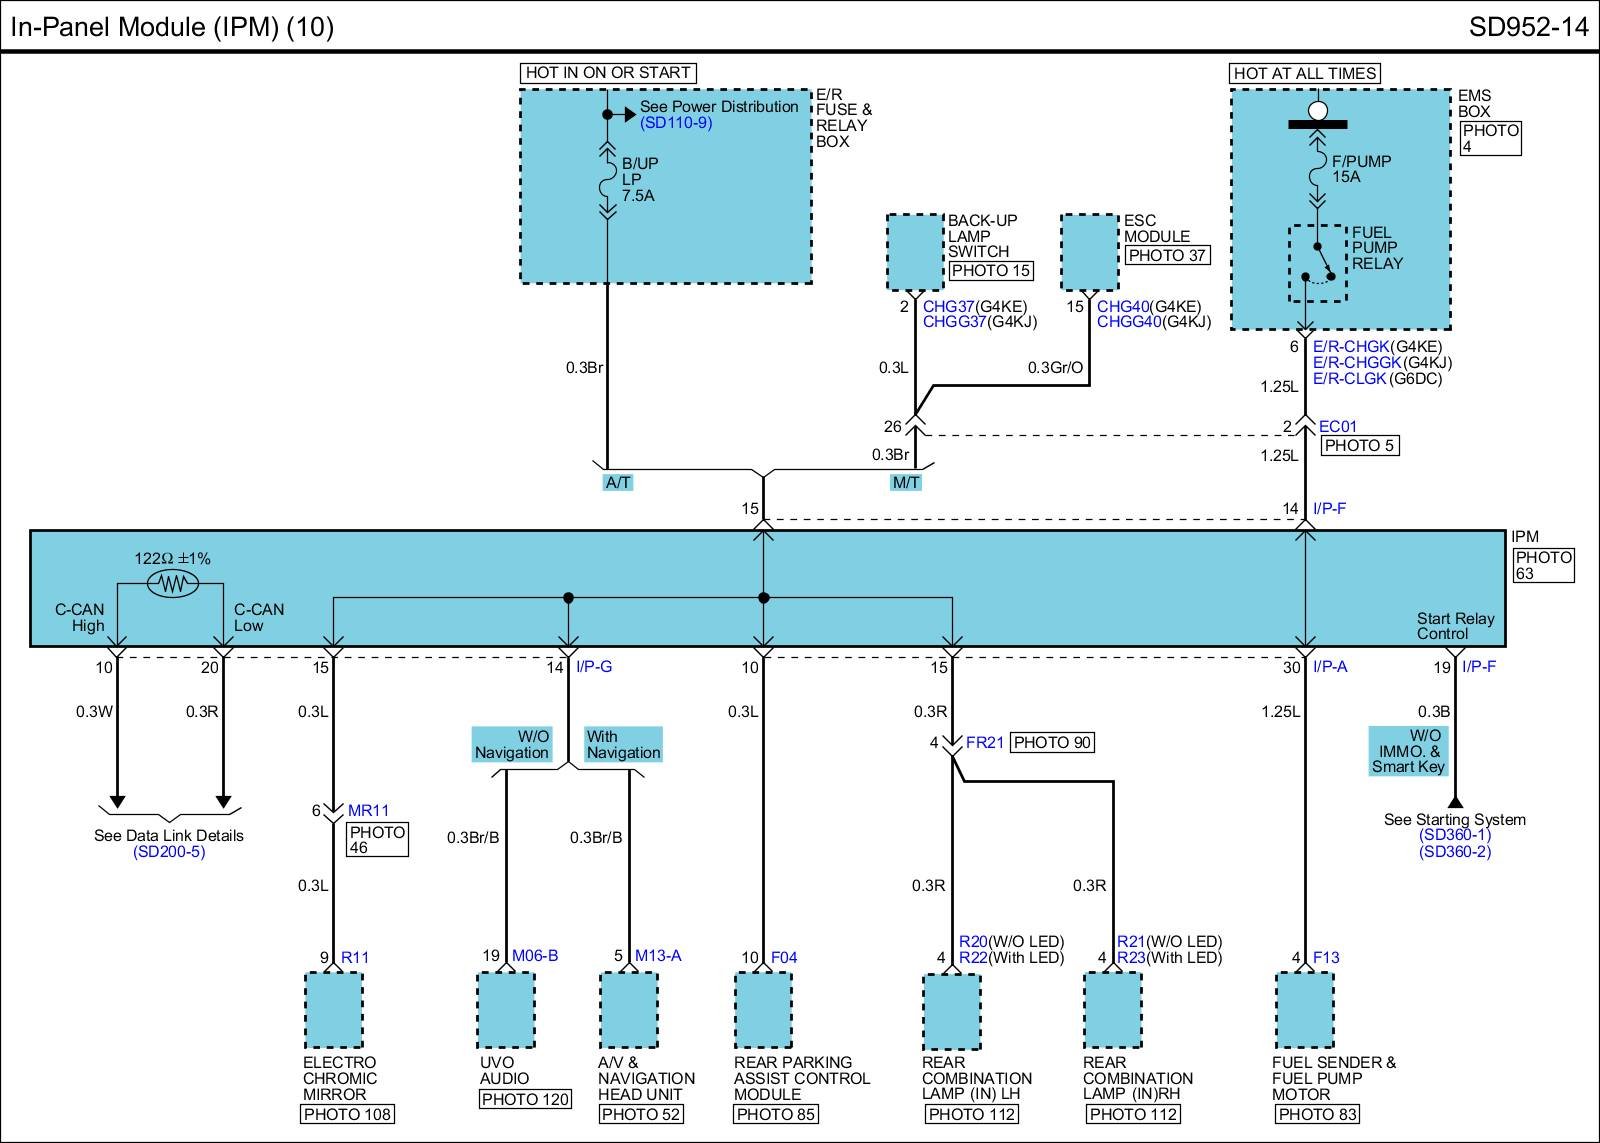
Task: Open PHOTO 37 for the ESC module
Action: [1167, 255]
